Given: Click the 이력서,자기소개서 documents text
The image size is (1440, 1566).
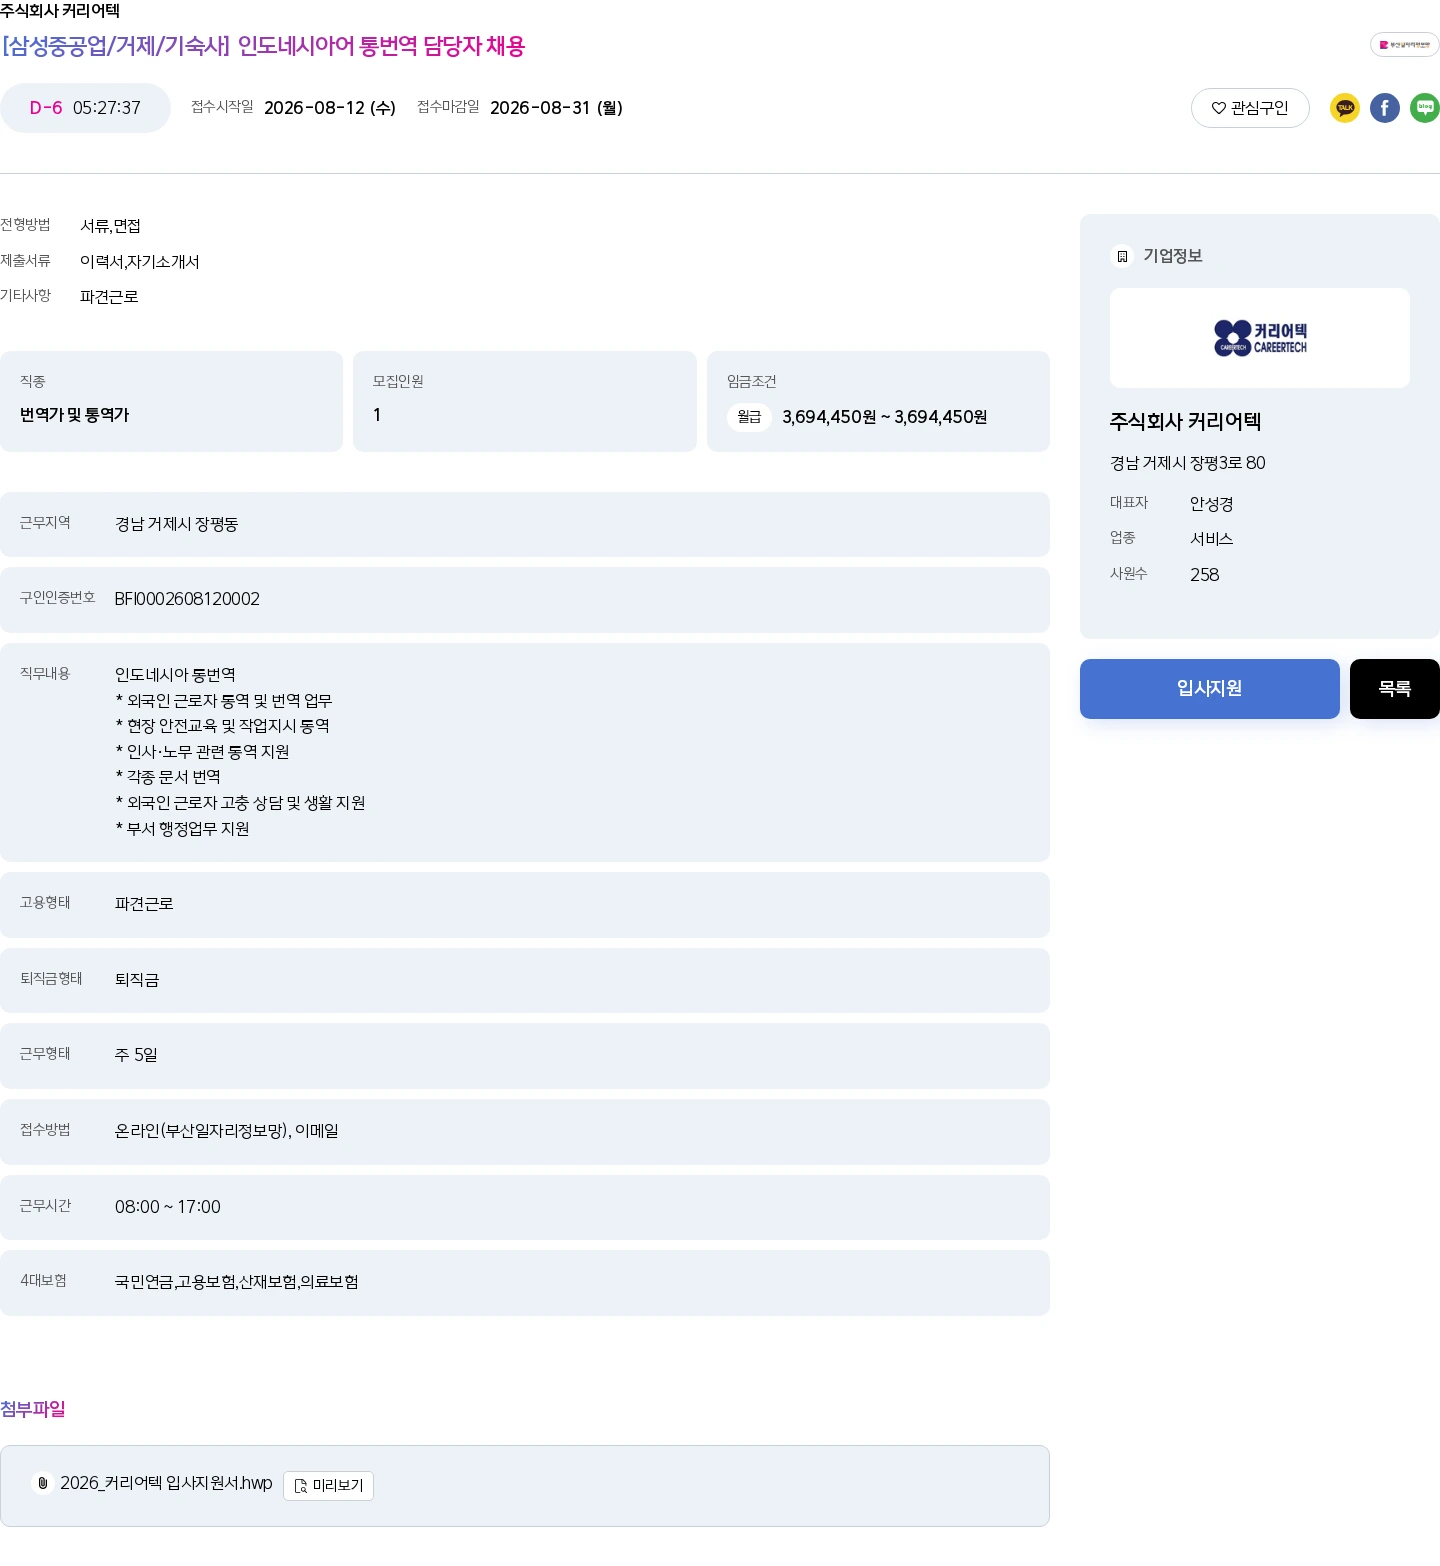Looking at the screenshot, I should point(140,262).
